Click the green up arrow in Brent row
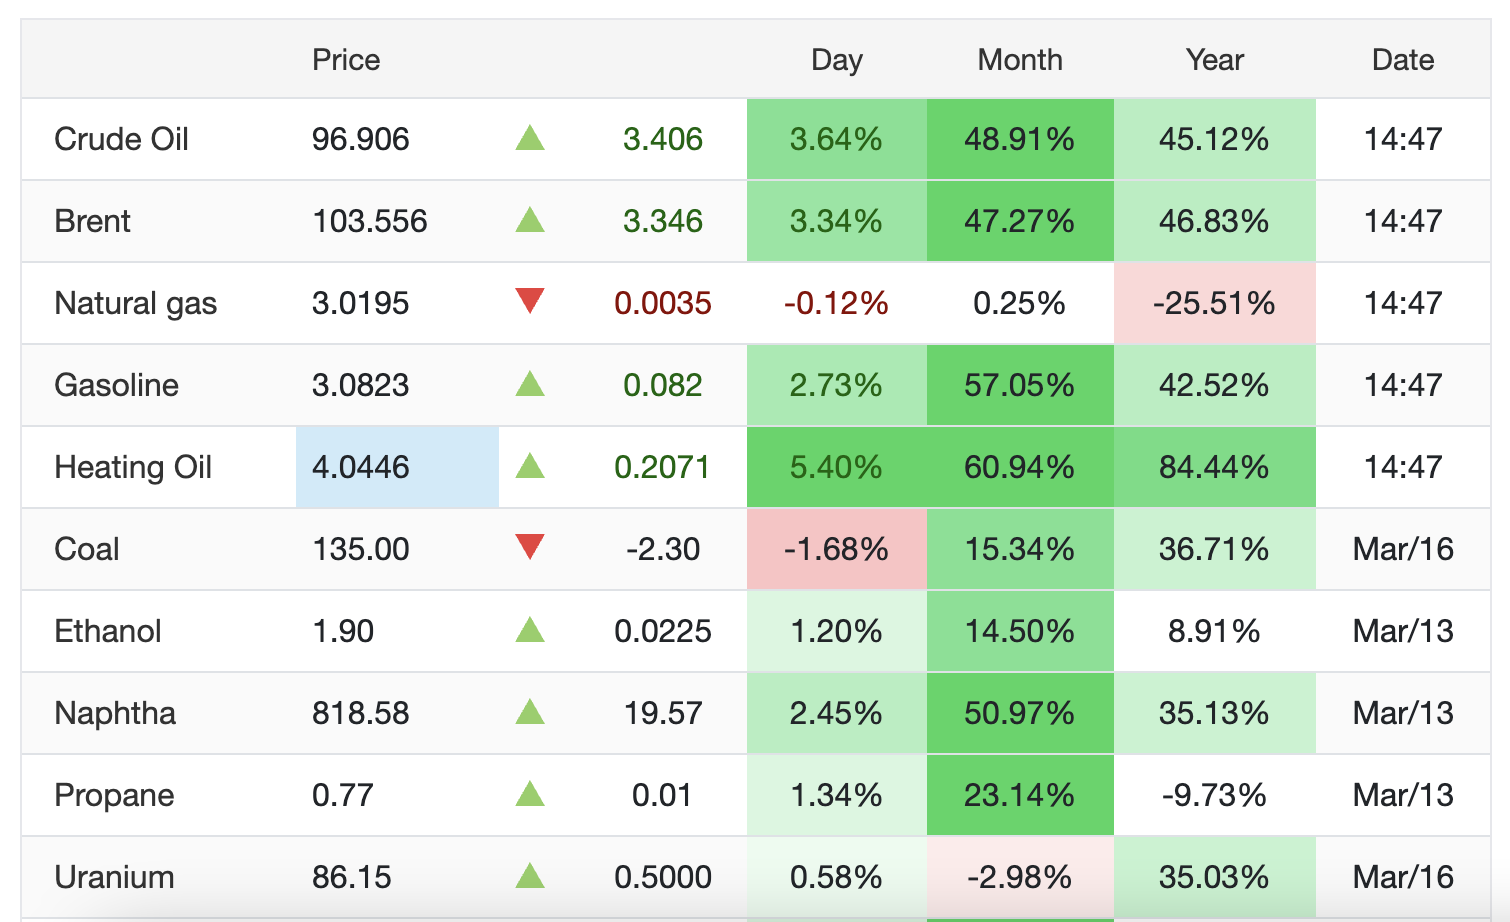Screen dimensions: 1510x922 (529, 220)
